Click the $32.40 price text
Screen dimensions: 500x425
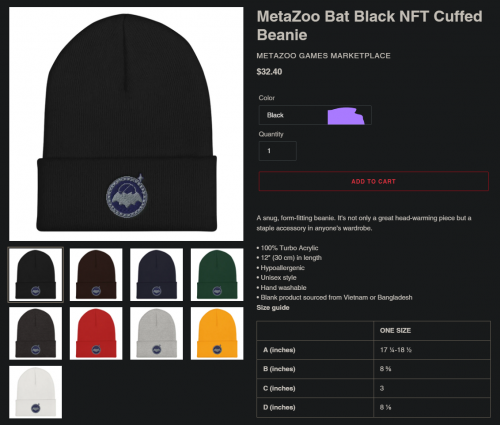click(x=269, y=72)
